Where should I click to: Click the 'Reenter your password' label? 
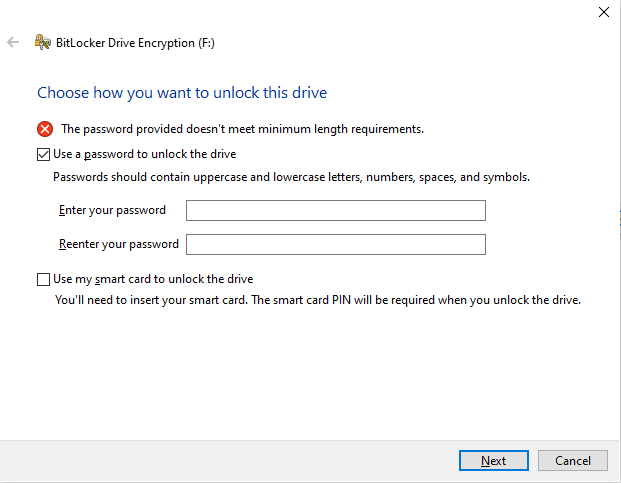tap(119, 244)
